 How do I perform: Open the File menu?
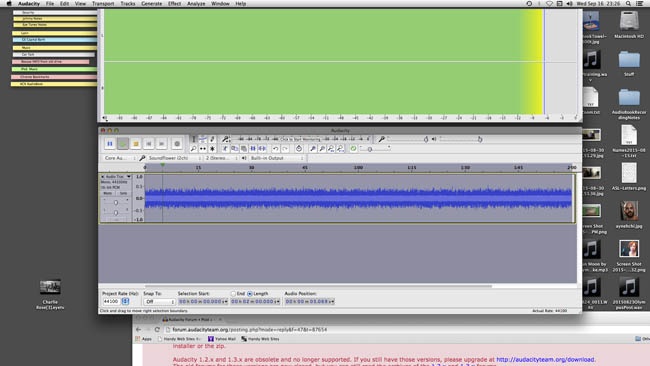coord(50,4)
